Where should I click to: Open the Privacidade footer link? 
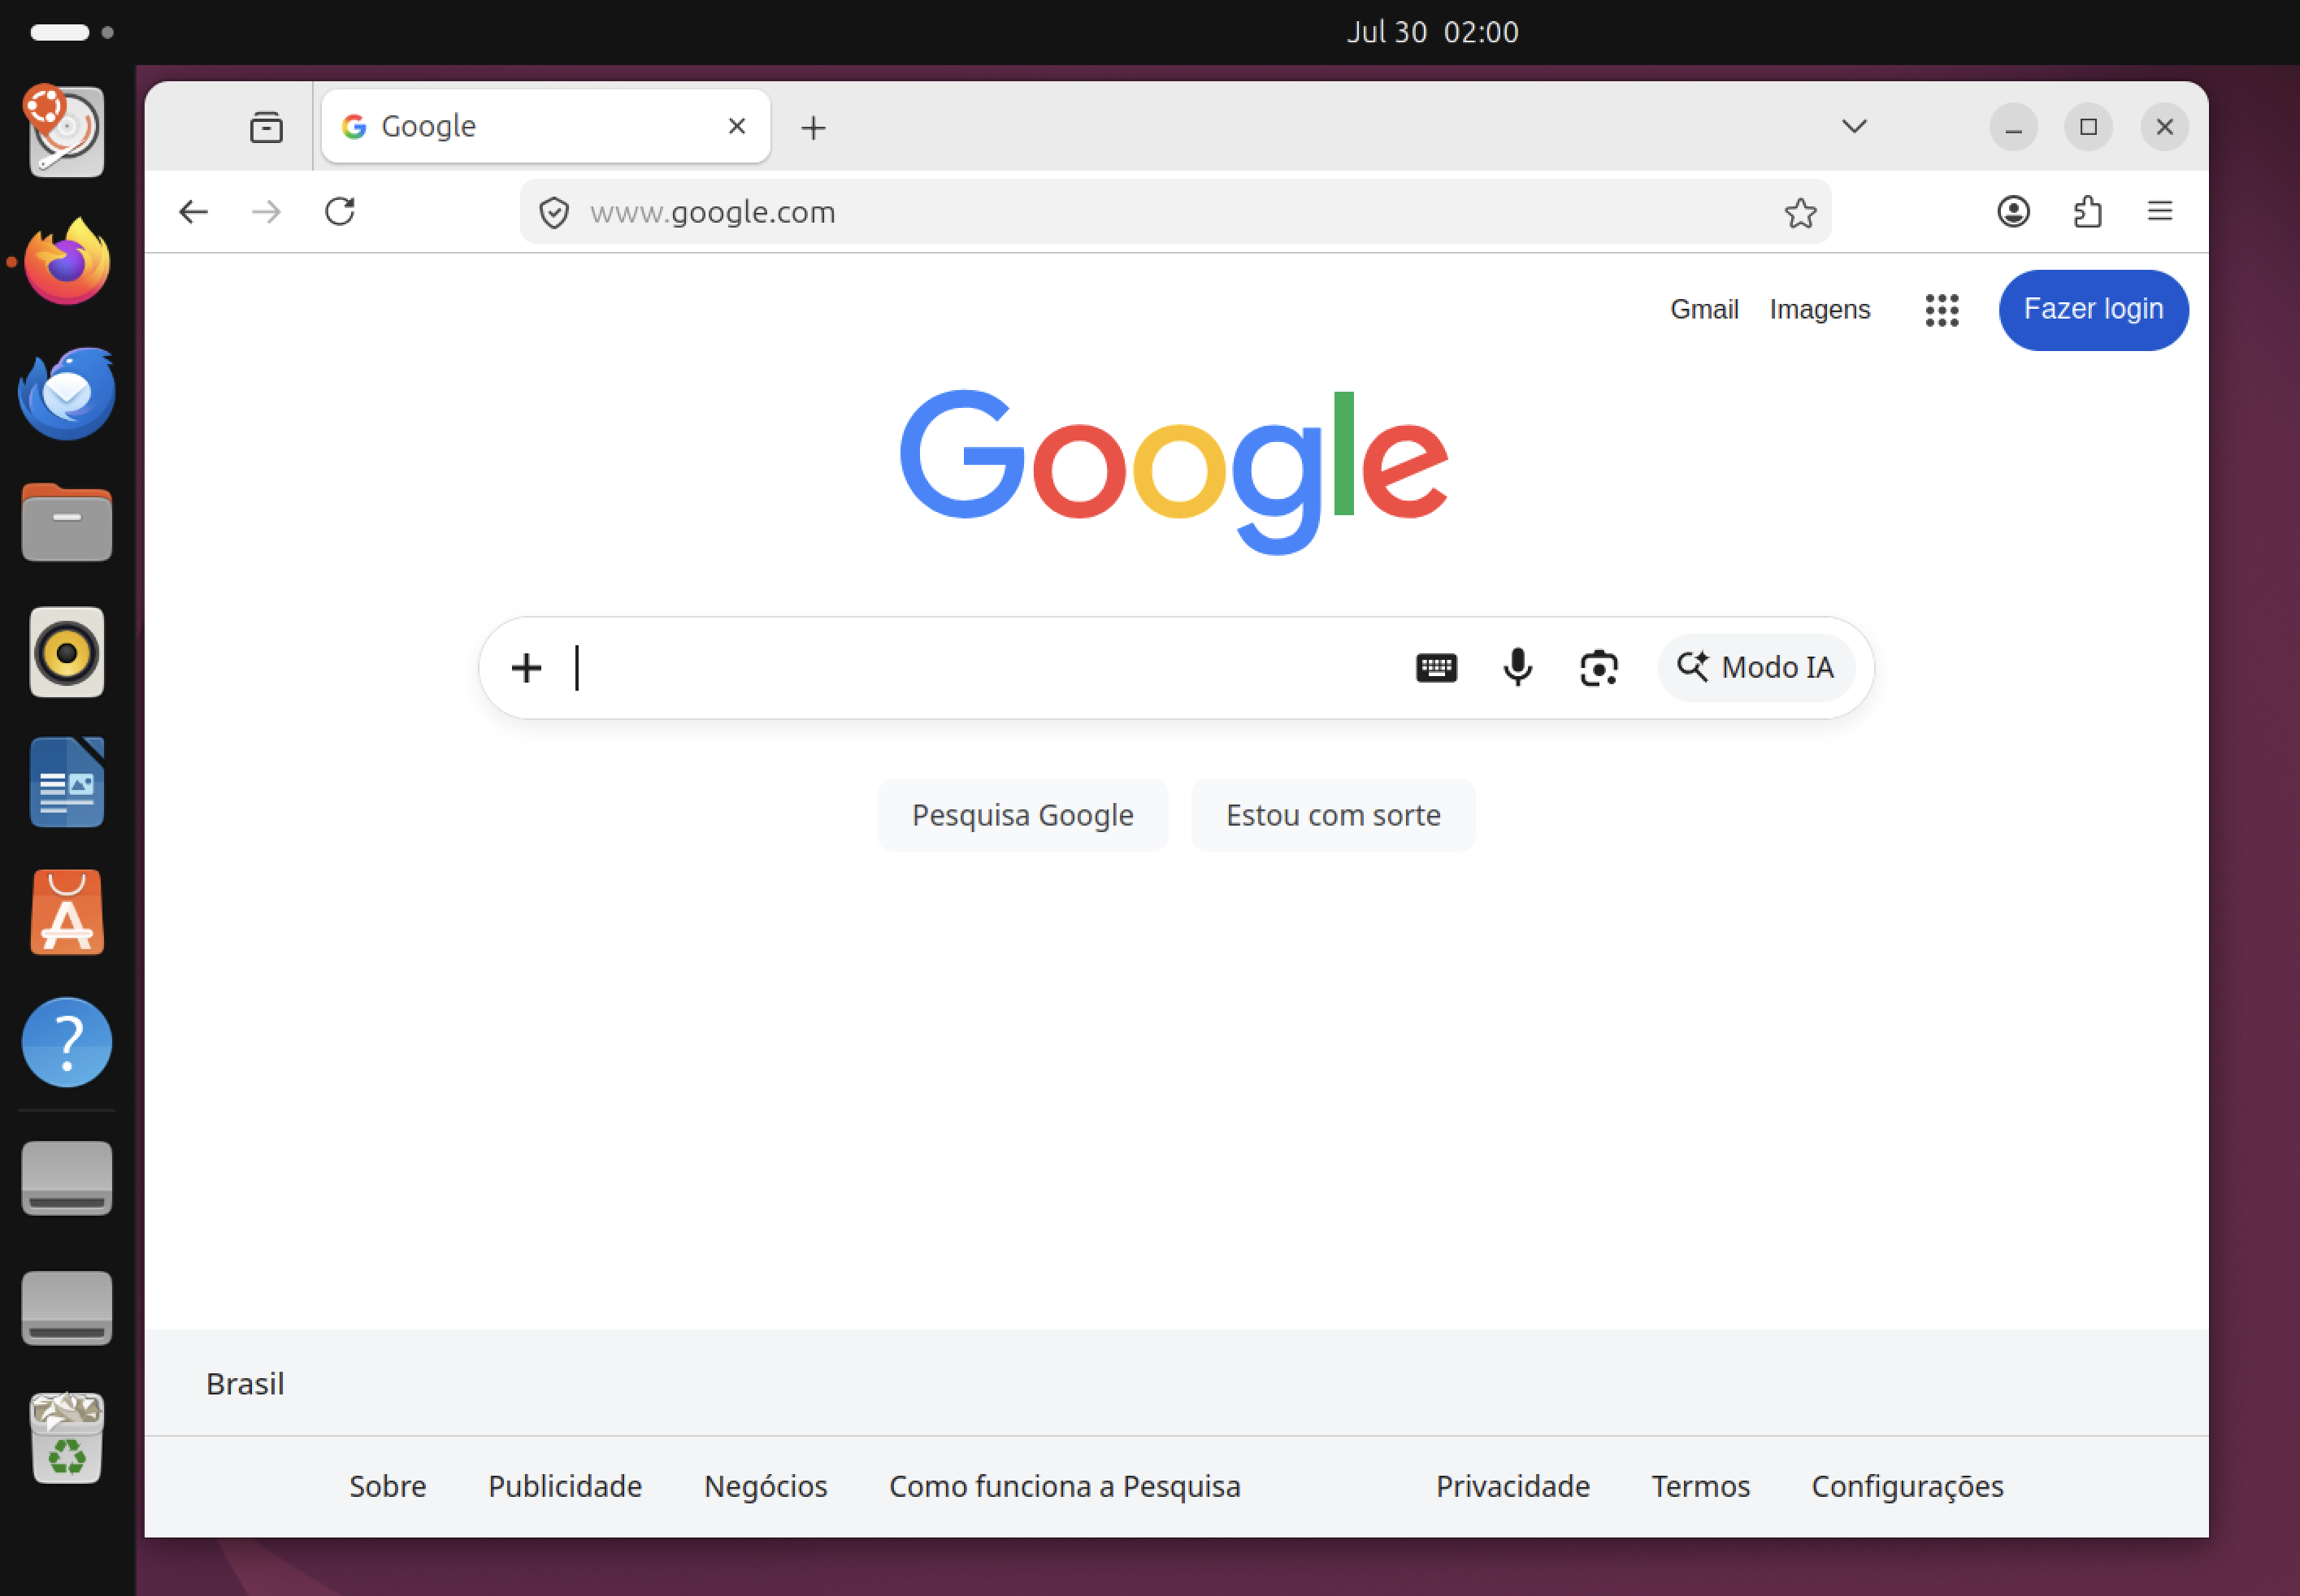1512,1486
